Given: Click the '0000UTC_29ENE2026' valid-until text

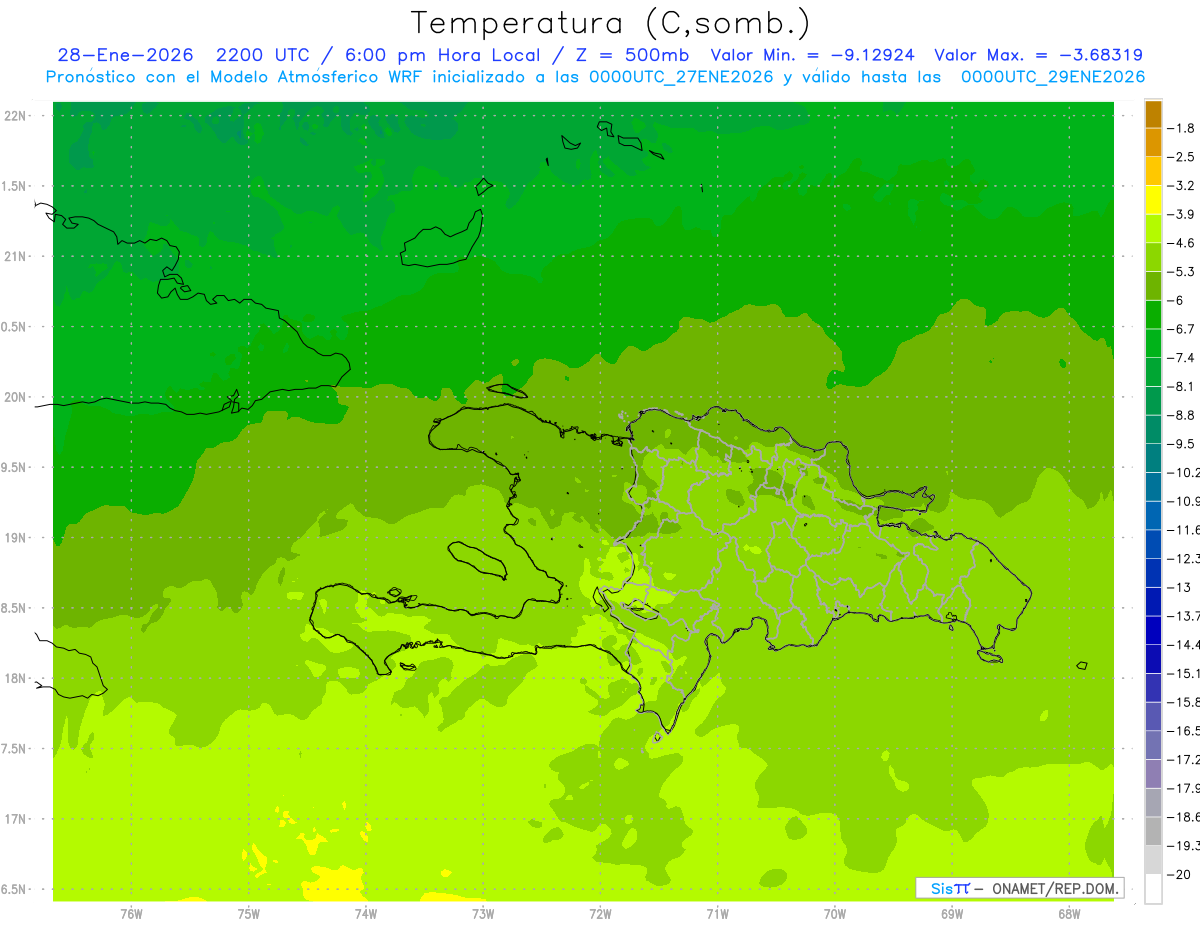Looking at the screenshot, I should point(1053,77).
